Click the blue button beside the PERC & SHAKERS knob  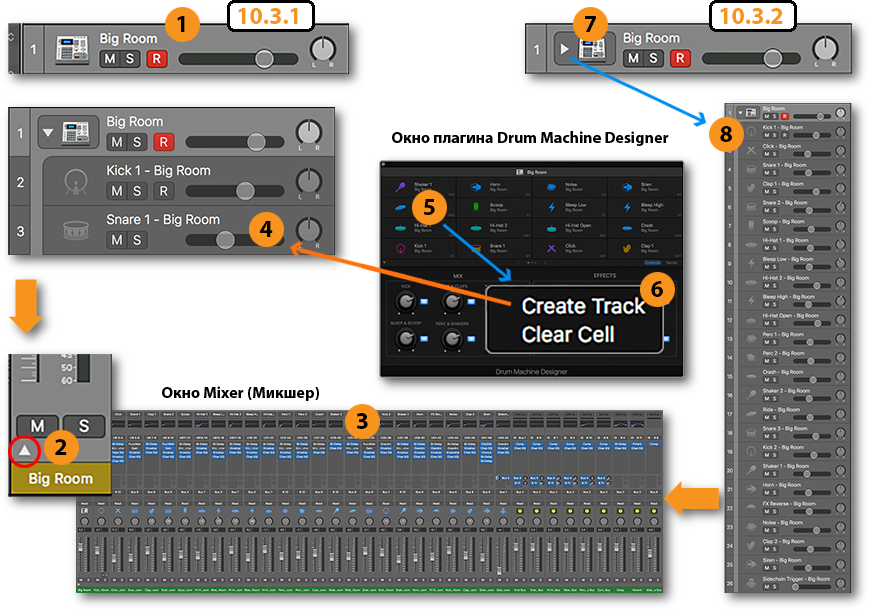471,338
